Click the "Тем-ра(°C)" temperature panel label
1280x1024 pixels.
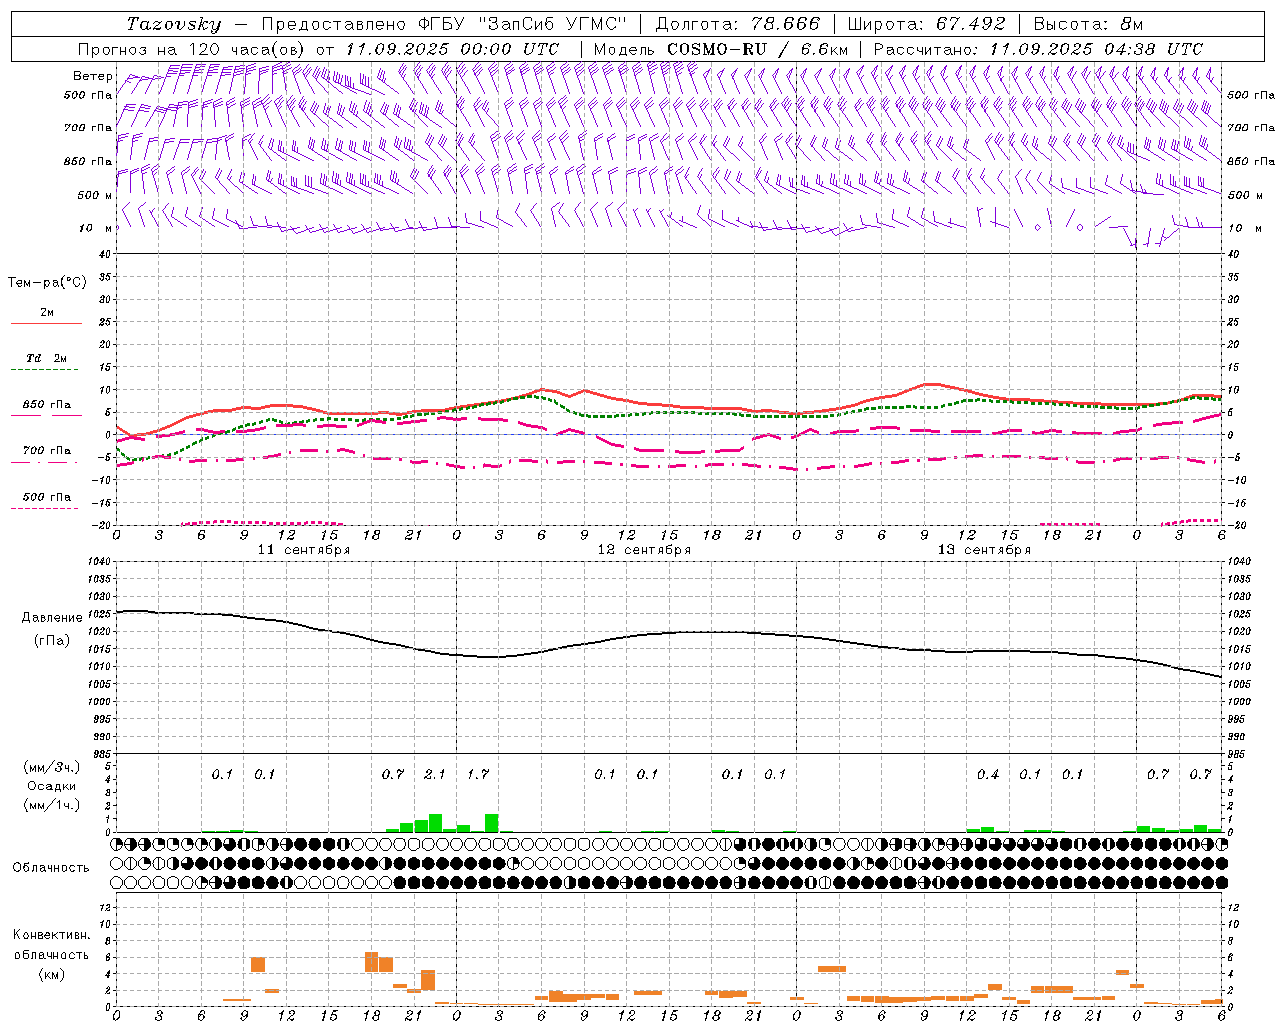tap(47, 283)
